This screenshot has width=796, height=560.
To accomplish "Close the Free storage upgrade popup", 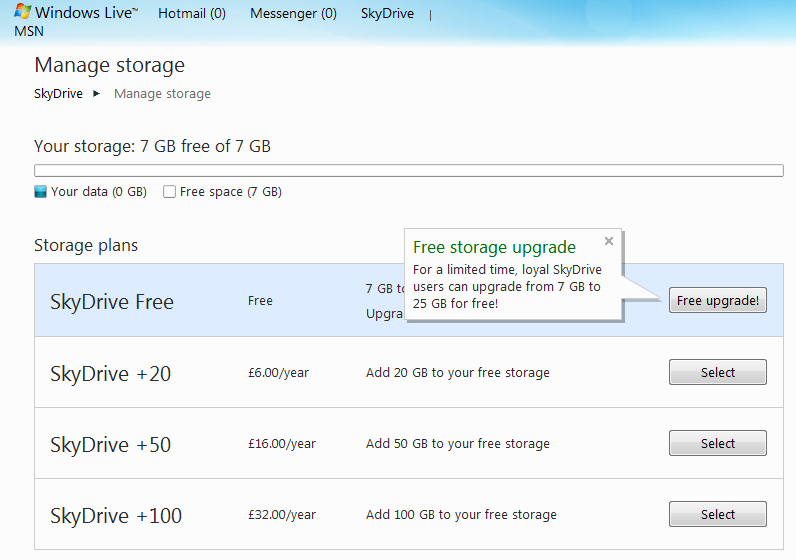I will (x=609, y=241).
